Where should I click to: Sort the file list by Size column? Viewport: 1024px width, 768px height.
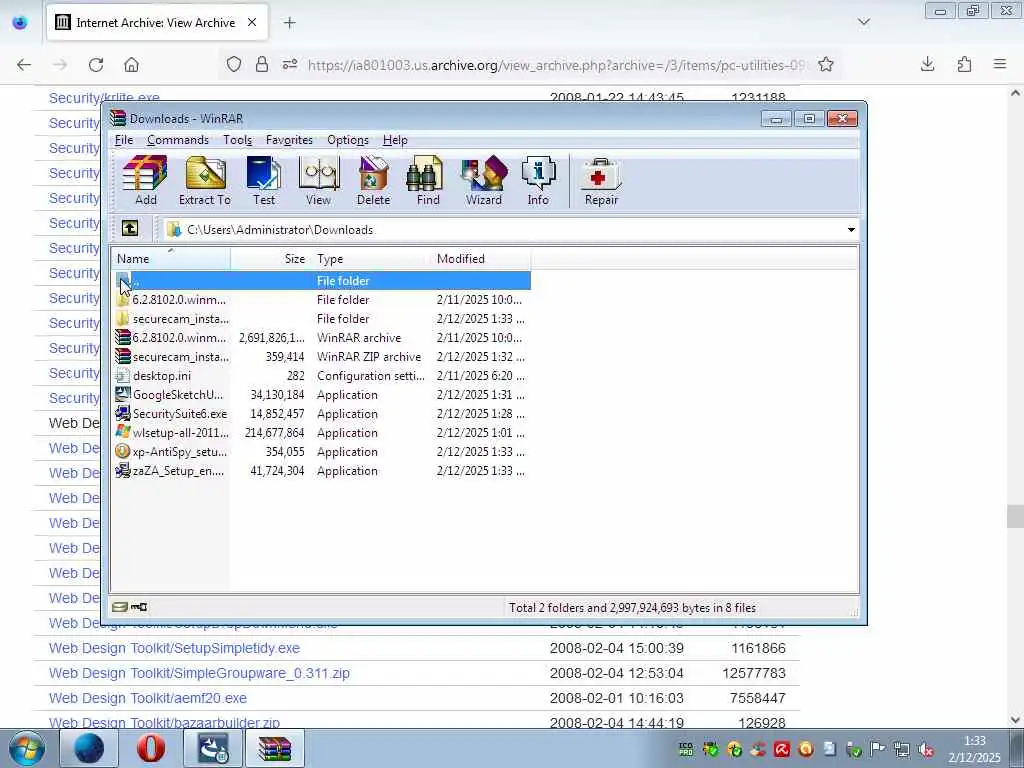(271, 259)
